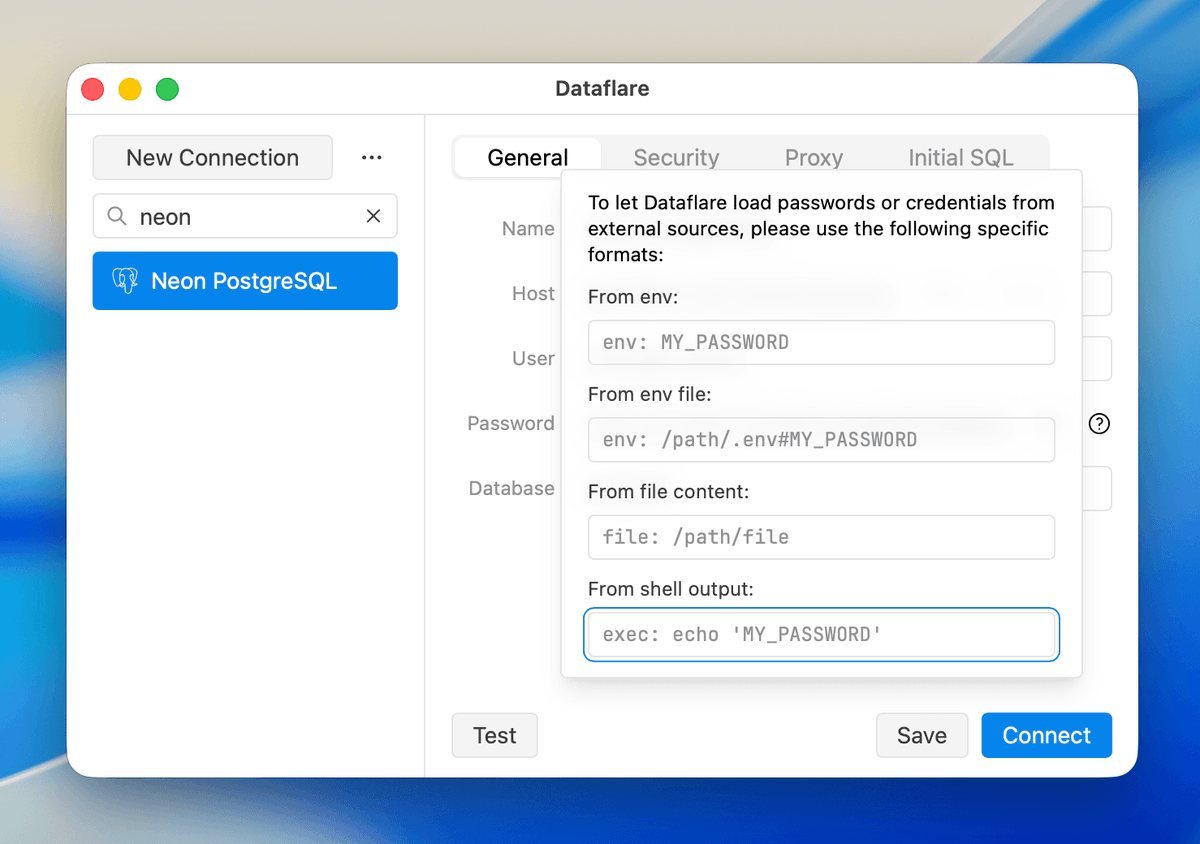Click the 'exec: echo' shell example field
The image size is (1200, 844).
[822, 634]
